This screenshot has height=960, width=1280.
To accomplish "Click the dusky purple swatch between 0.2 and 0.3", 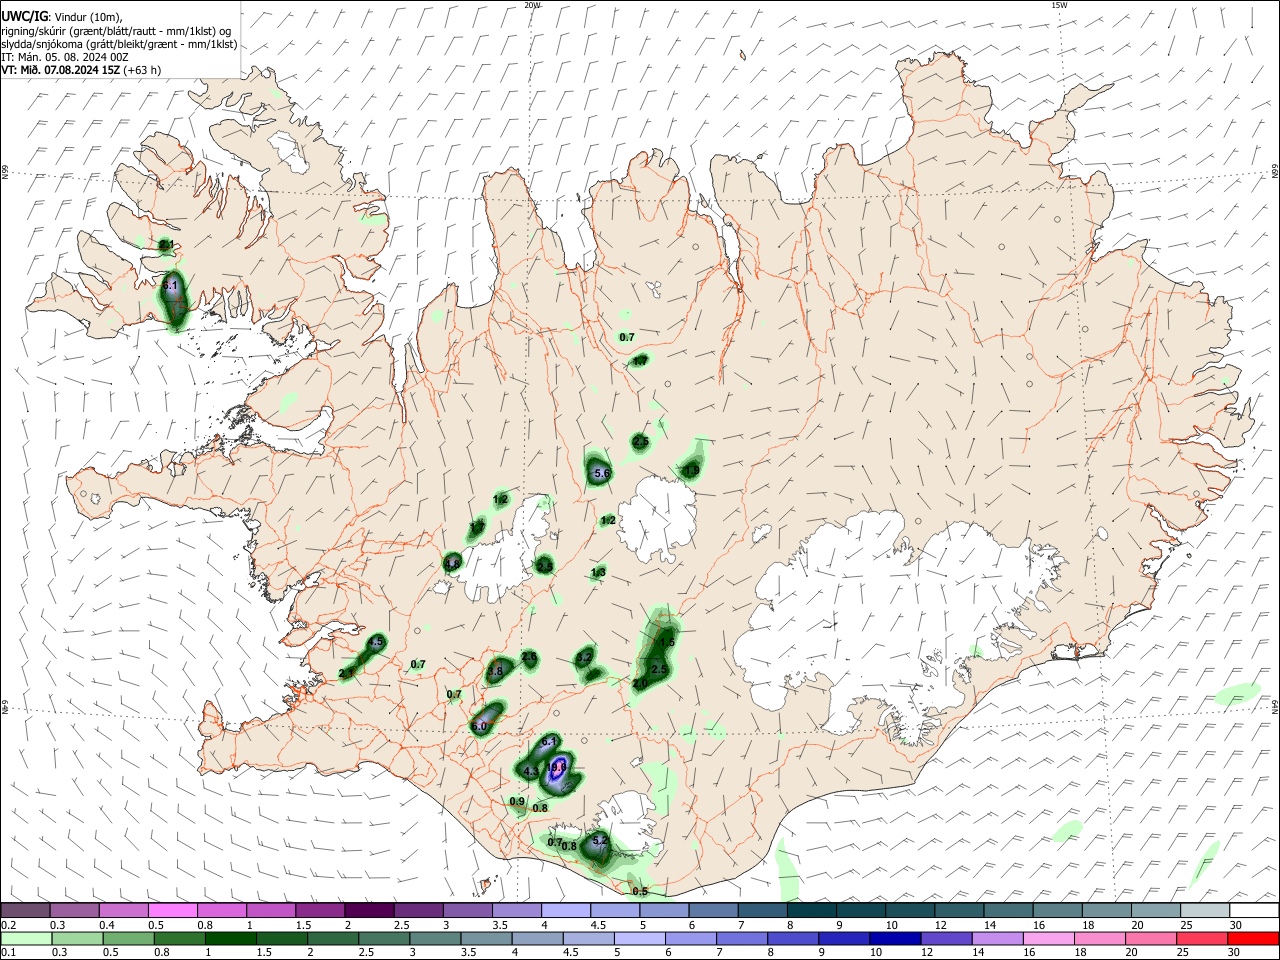I will click(24, 910).
